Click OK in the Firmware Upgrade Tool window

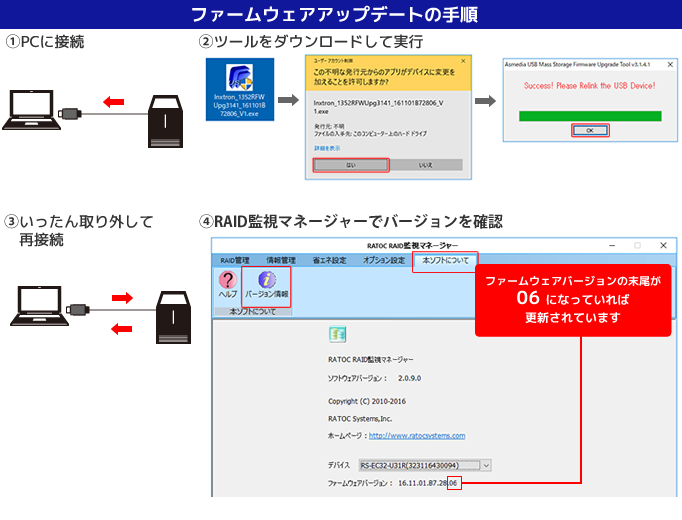click(590, 130)
